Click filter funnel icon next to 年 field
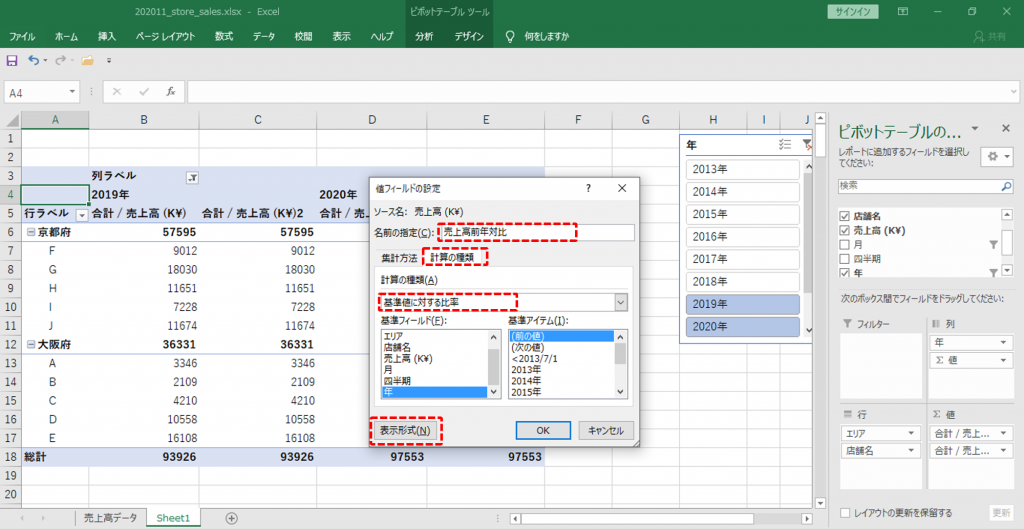This screenshot has width=1024, height=529. pos(993,273)
